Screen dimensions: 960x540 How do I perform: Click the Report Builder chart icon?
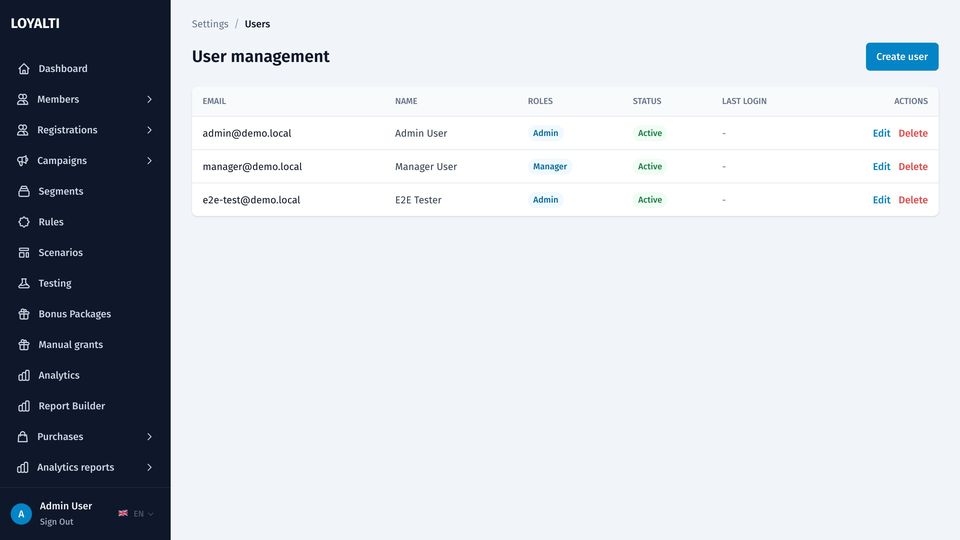click(x=24, y=406)
